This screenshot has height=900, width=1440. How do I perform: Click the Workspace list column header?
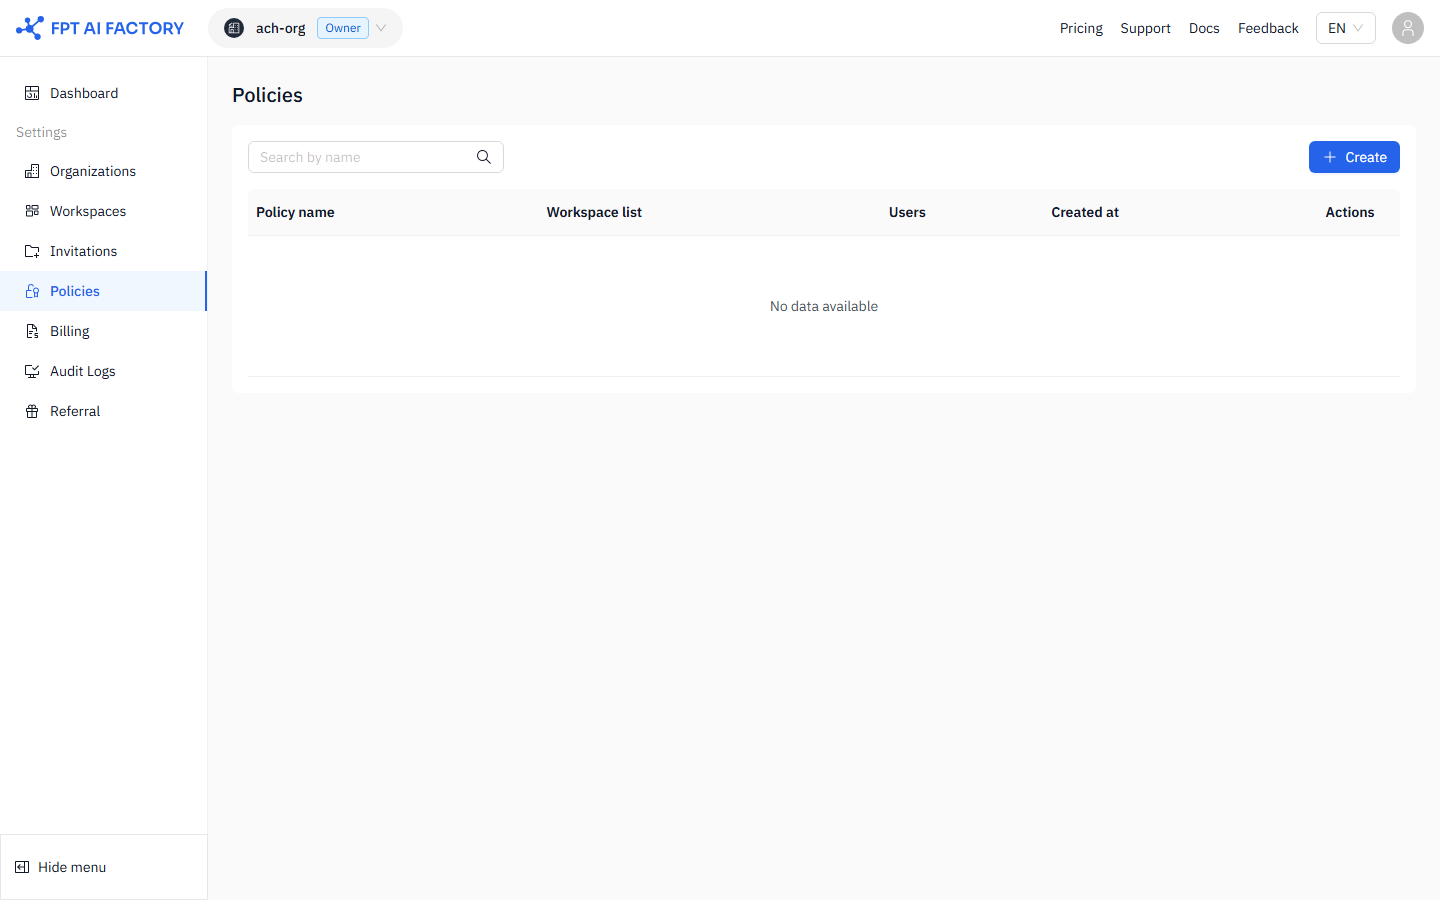coord(594,212)
